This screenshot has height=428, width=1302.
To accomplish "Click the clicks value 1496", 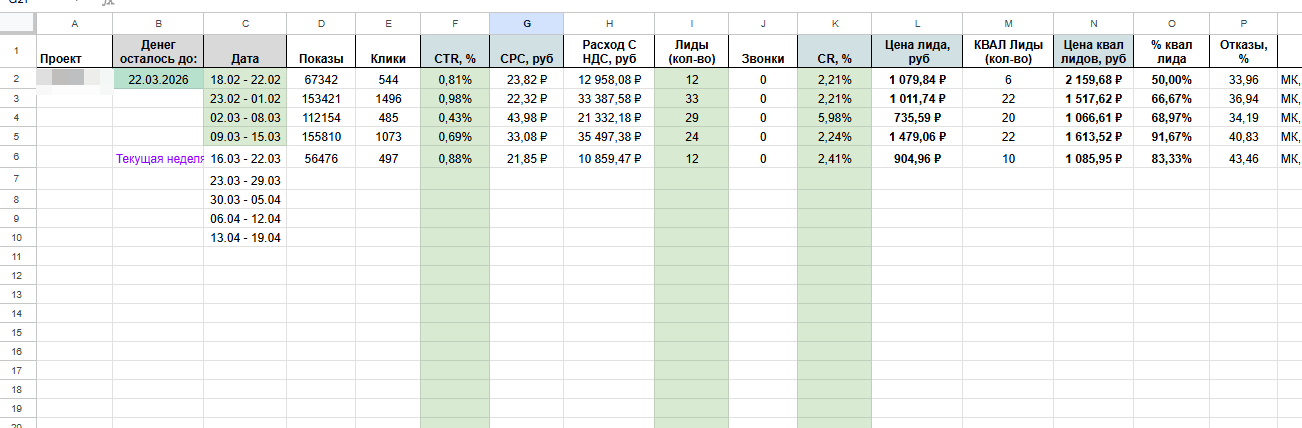I will coord(388,99).
